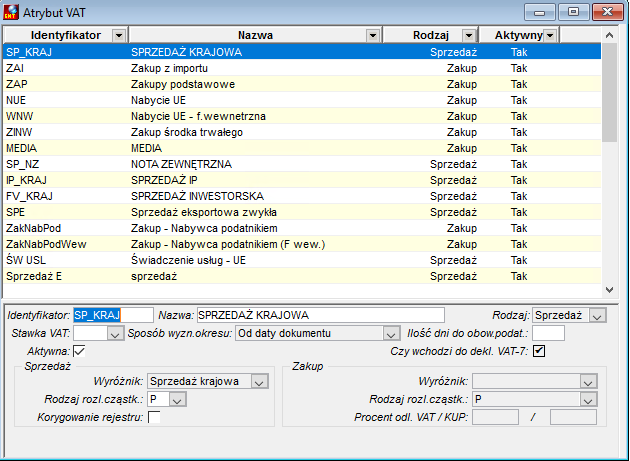Maximize the Atrybut VAT window
The width and height of the screenshot is (630, 461).
click(x=573, y=12)
